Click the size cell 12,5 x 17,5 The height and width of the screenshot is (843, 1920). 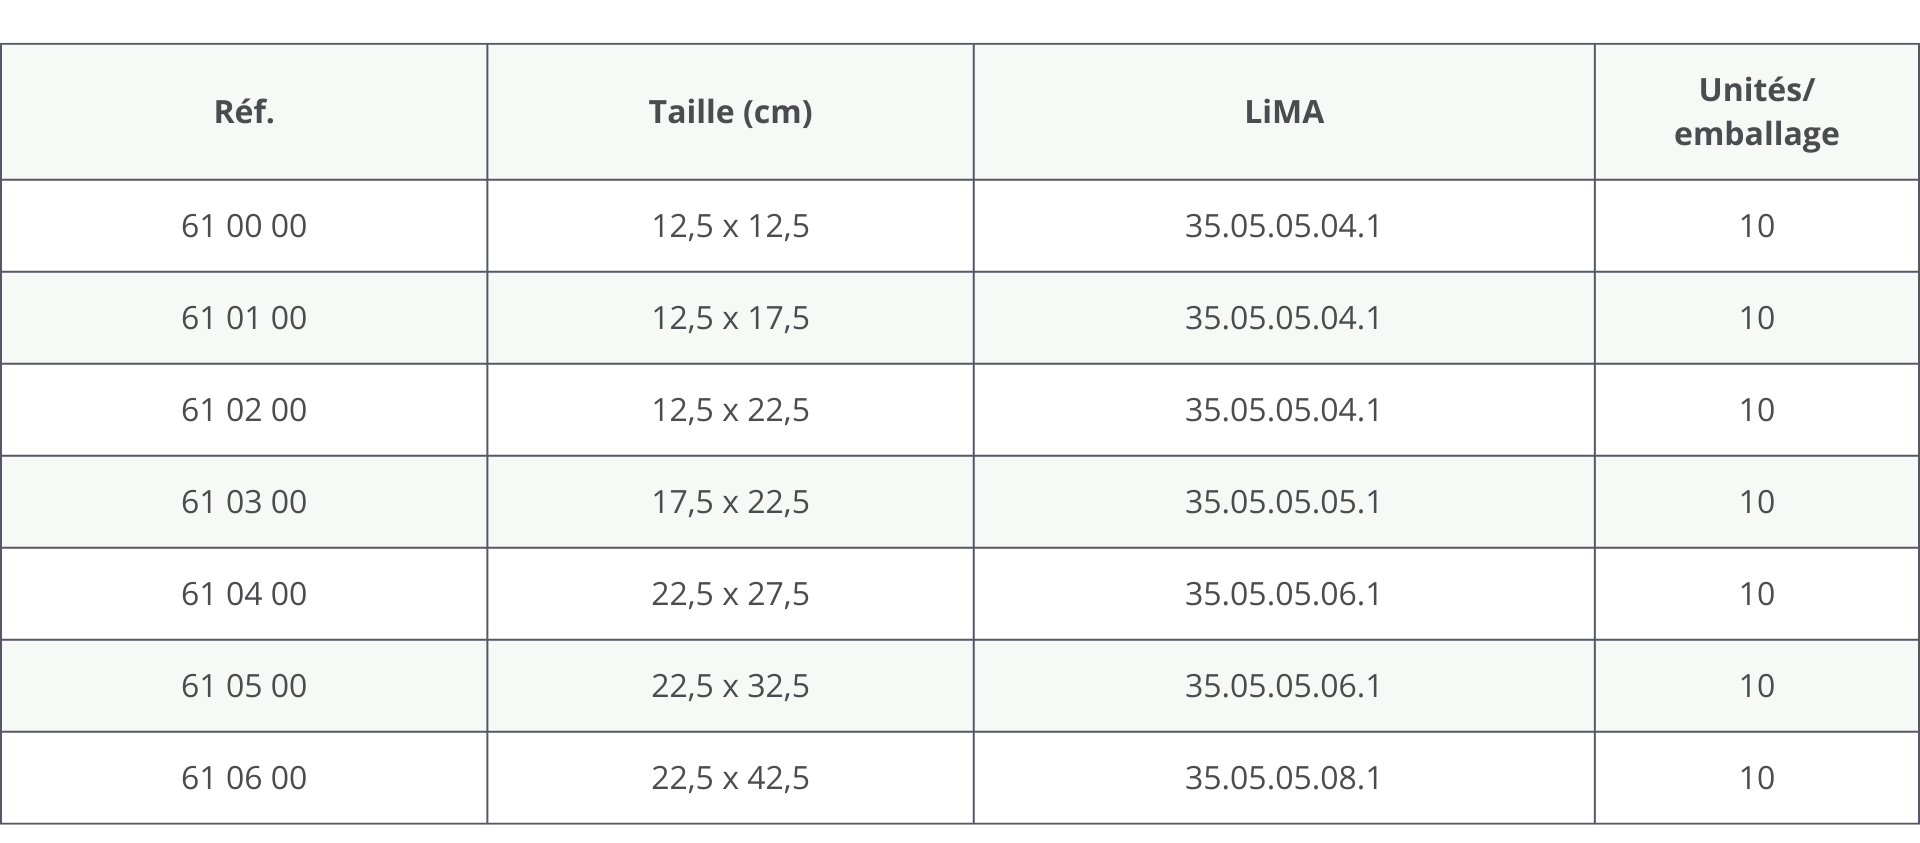(730, 318)
